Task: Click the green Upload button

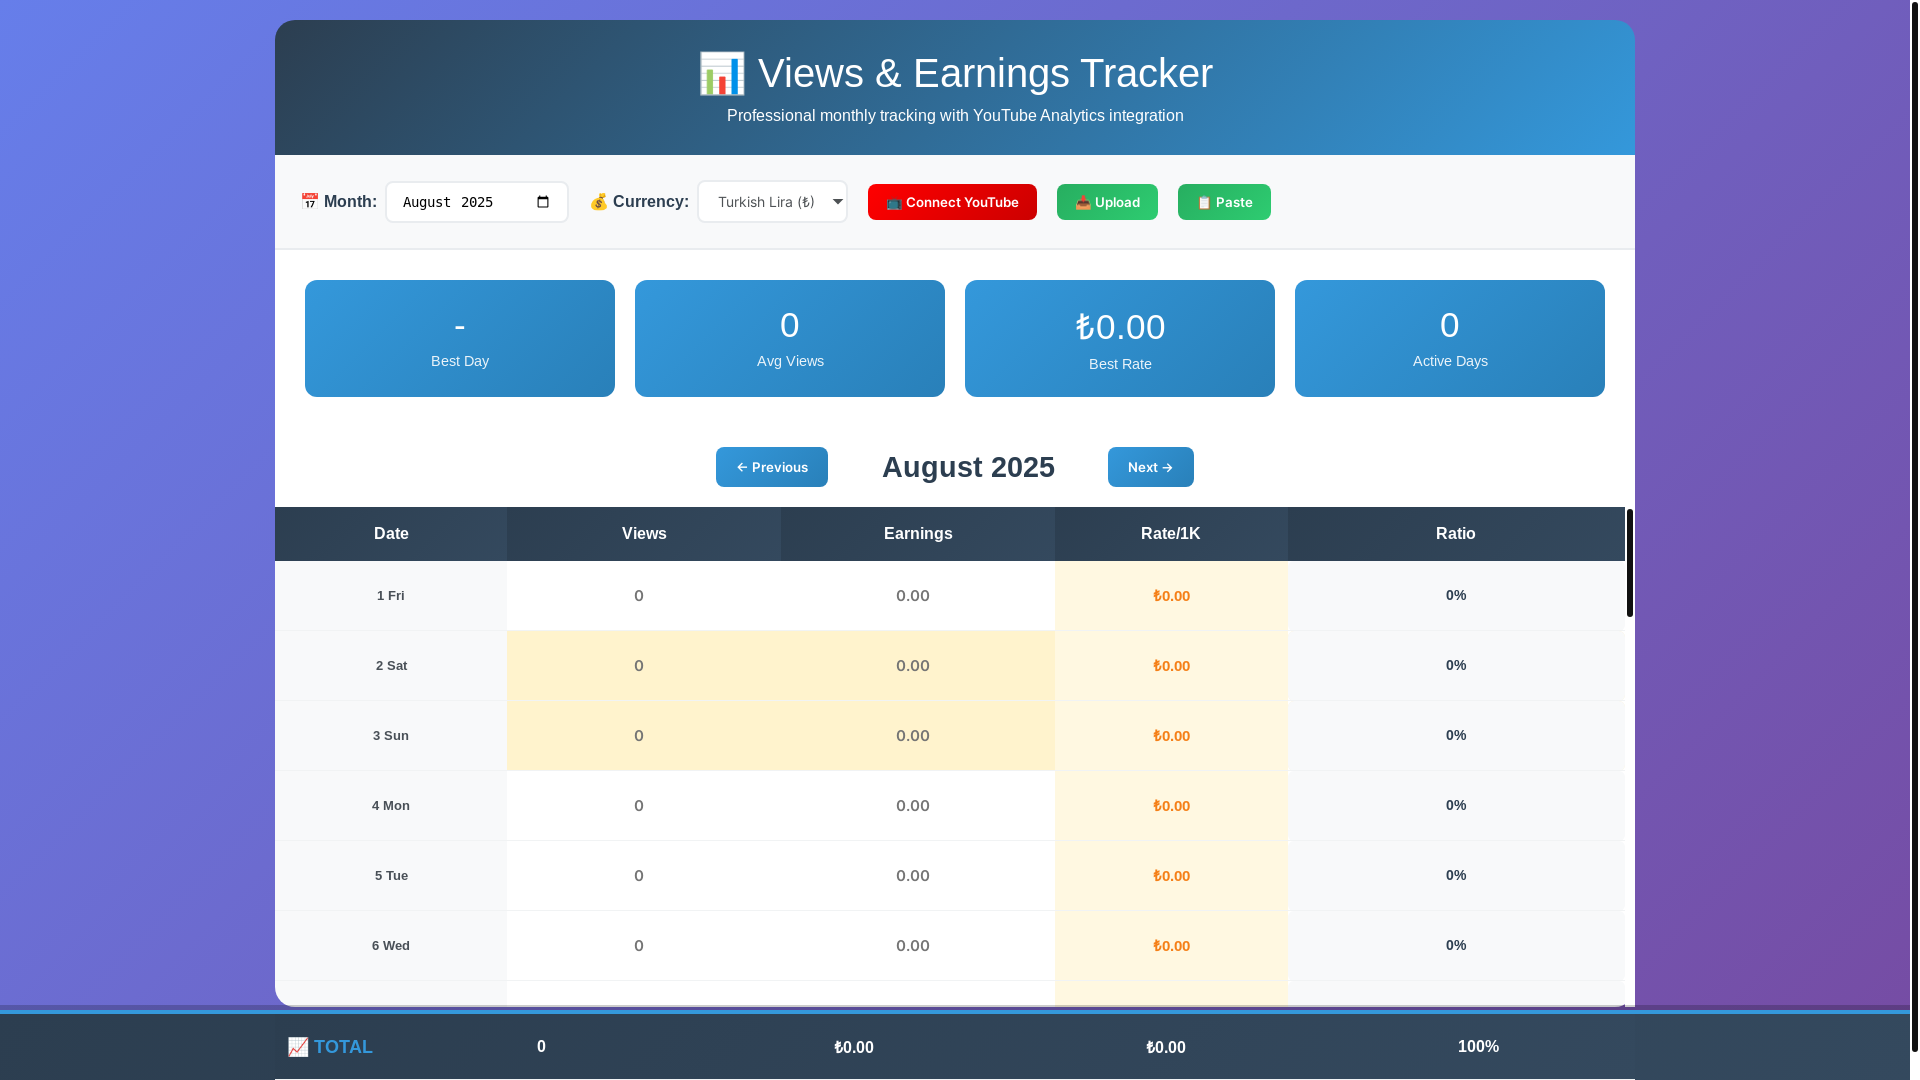Action: 1107,202
